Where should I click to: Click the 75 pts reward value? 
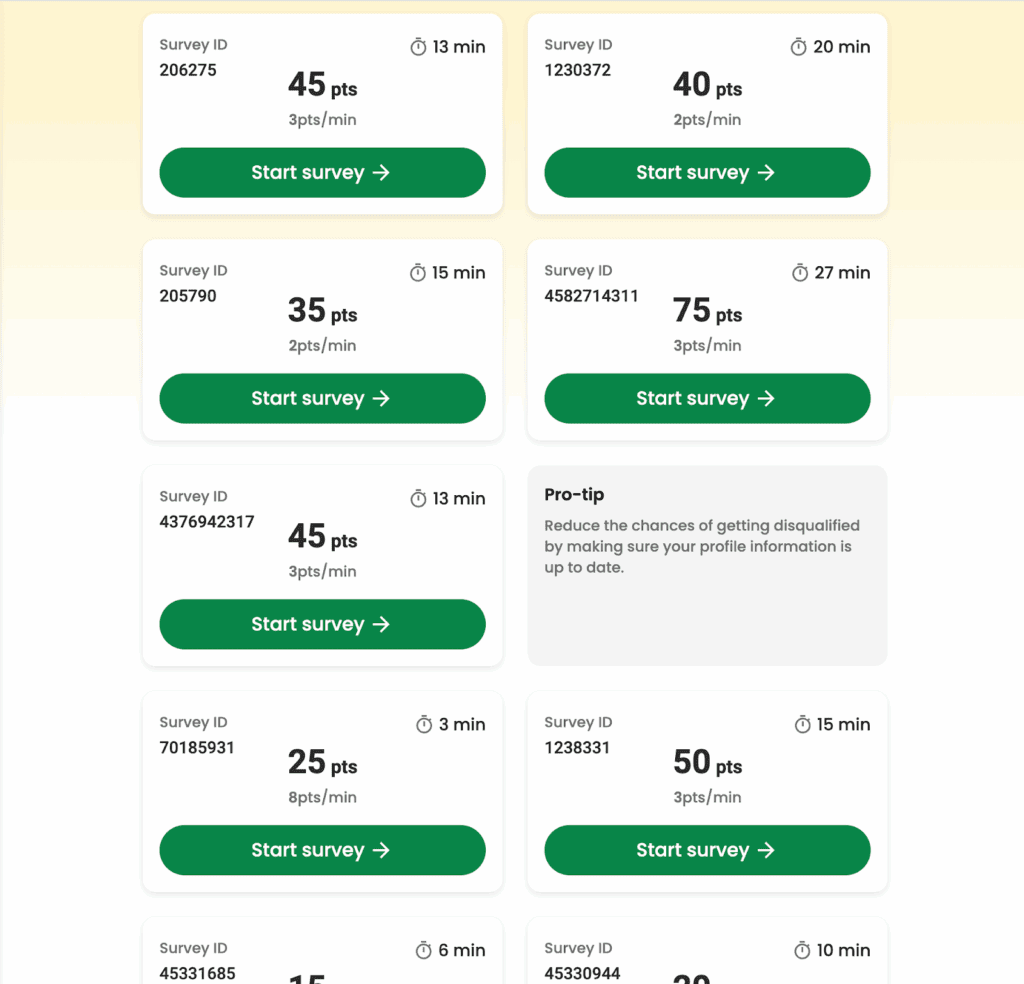pyautogui.click(x=707, y=312)
